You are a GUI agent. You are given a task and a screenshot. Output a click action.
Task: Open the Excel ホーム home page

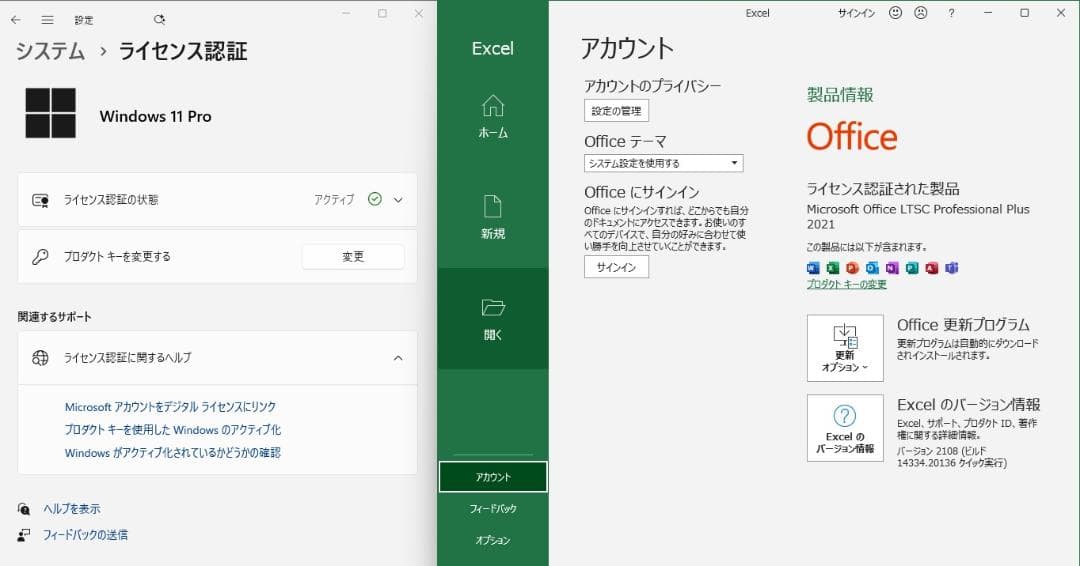(493, 116)
